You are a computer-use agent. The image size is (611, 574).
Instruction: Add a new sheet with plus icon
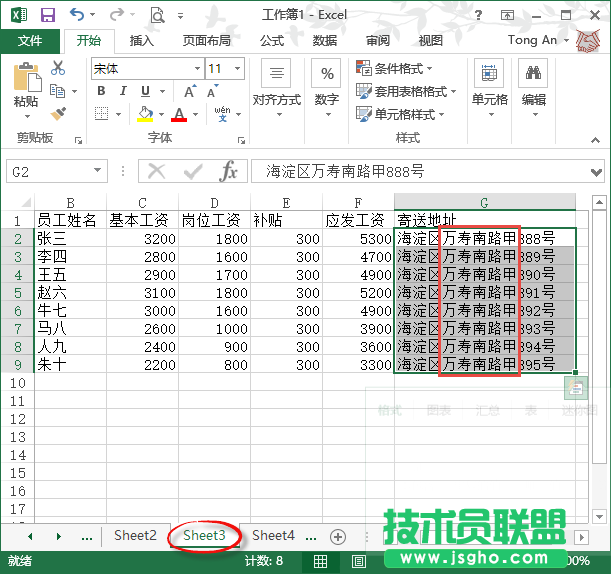coord(338,536)
